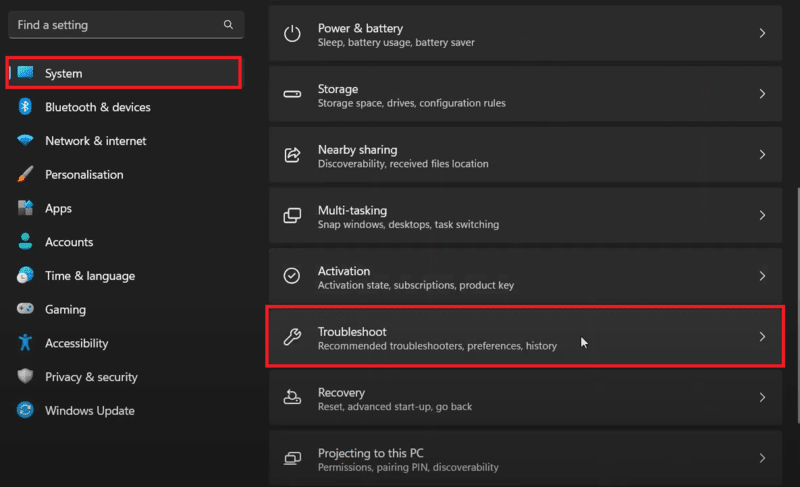Click the Power & battery icon
Screen dimensions: 800x487
[292, 33]
